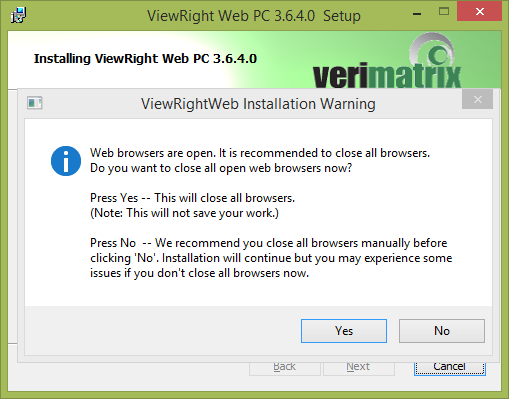Click the 'Web browsers are open' message line
Viewport: 509px width, 399px height.
(260, 153)
